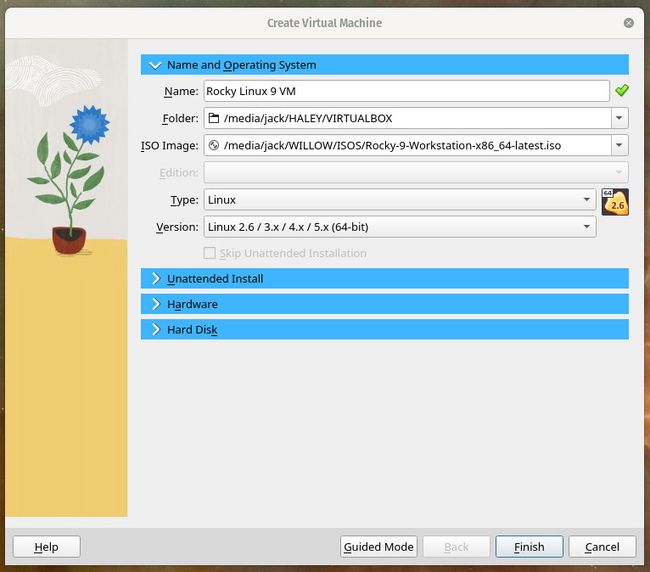Expand the Unattended Install section
This screenshot has width=650, height=572.
click(385, 279)
